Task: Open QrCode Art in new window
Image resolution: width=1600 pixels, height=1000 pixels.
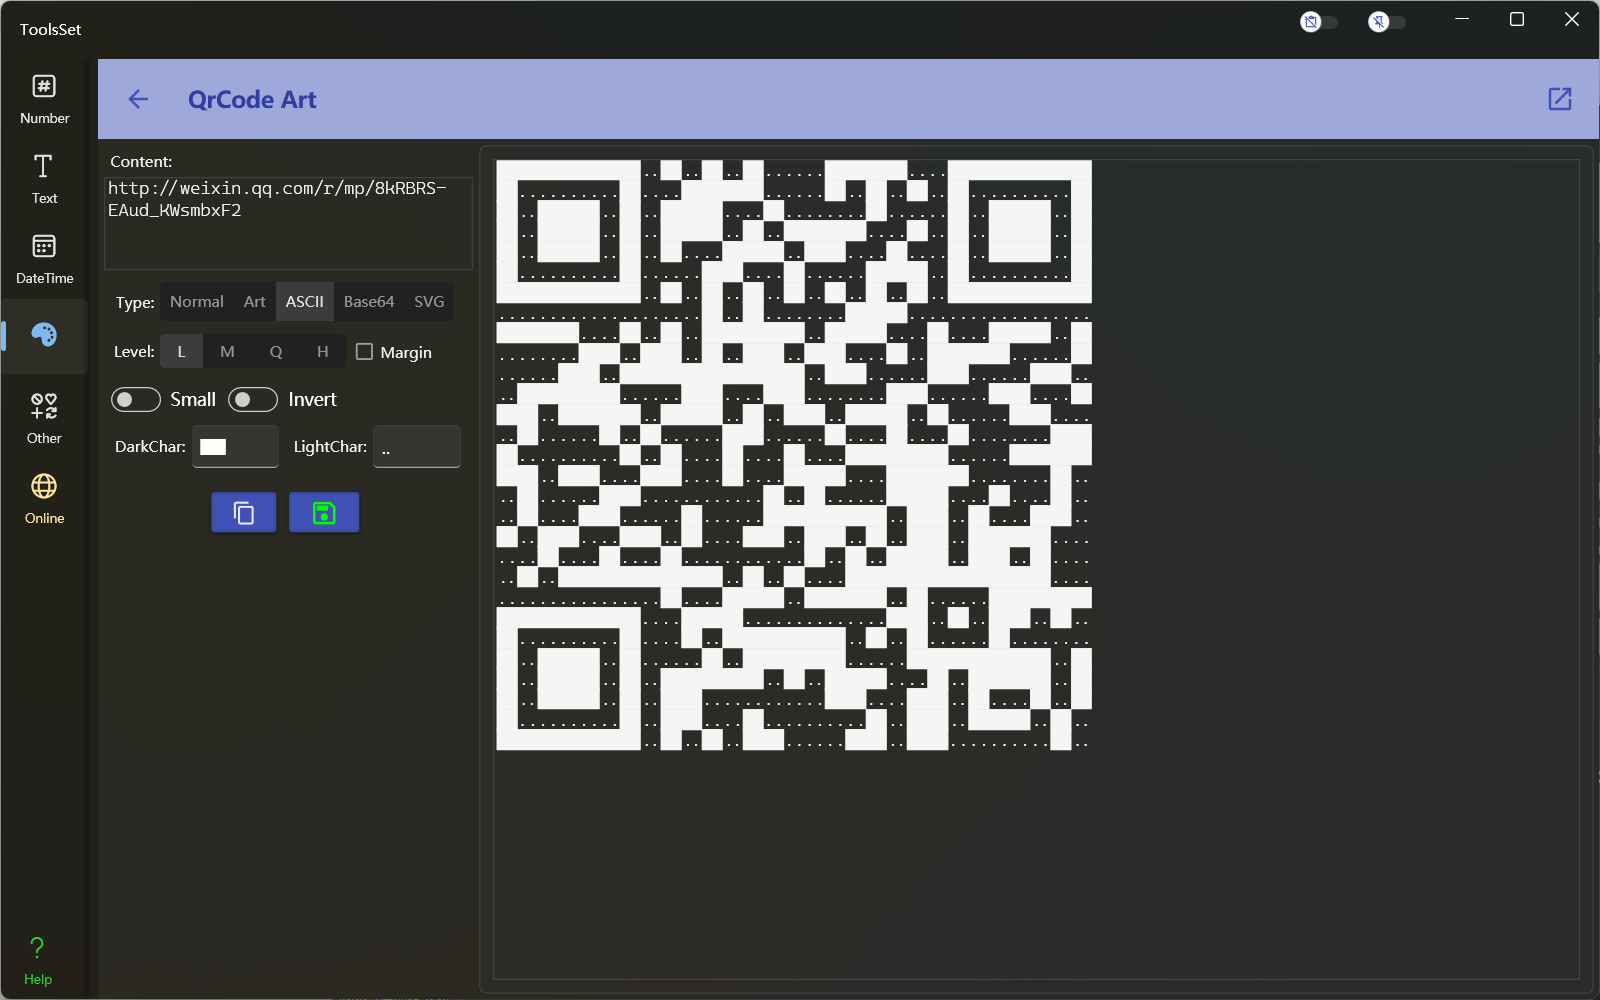Action: [1560, 99]
